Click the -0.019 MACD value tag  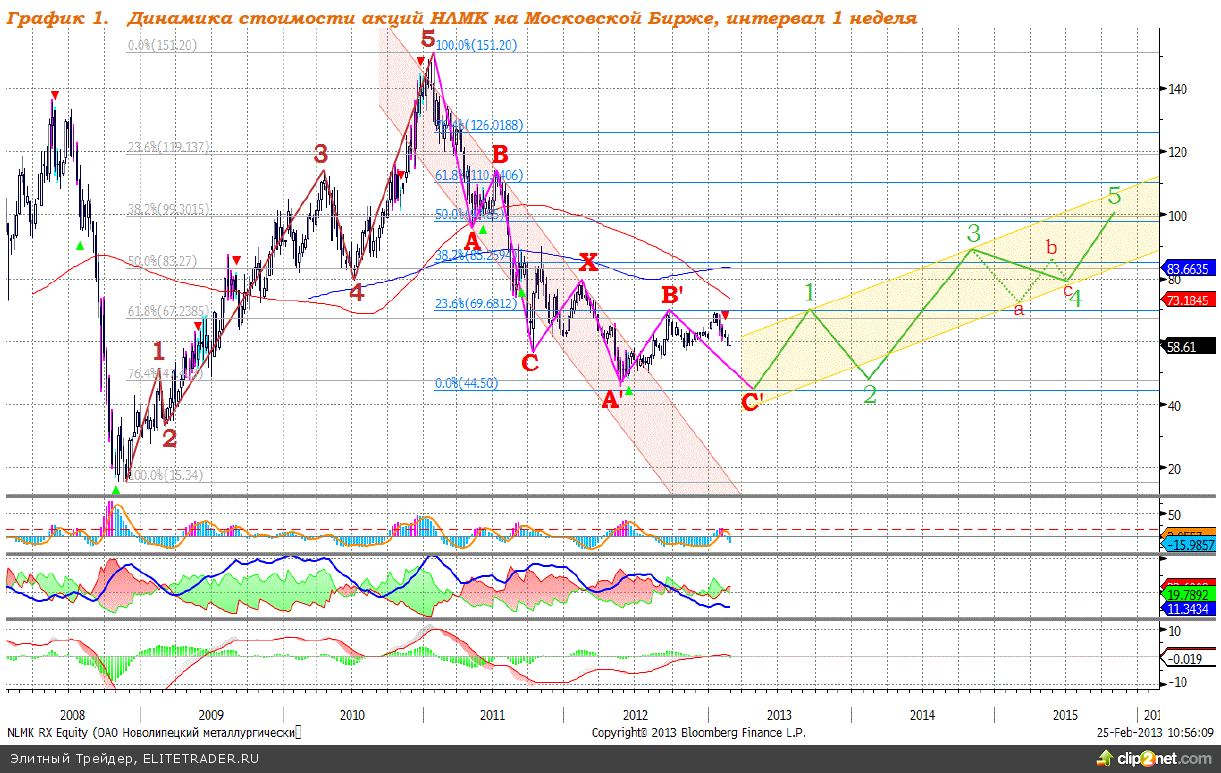[1187, 658]
